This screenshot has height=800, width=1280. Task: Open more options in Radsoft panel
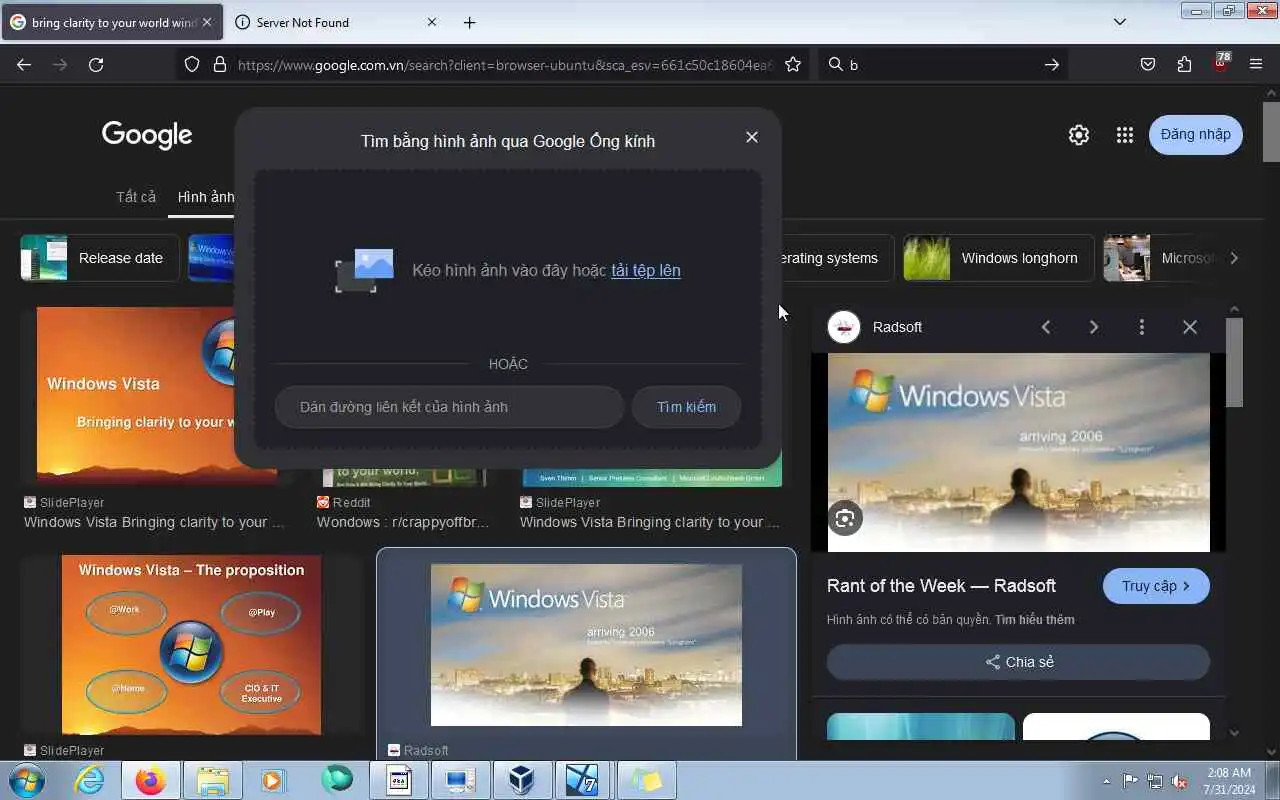coord(1141,327)
